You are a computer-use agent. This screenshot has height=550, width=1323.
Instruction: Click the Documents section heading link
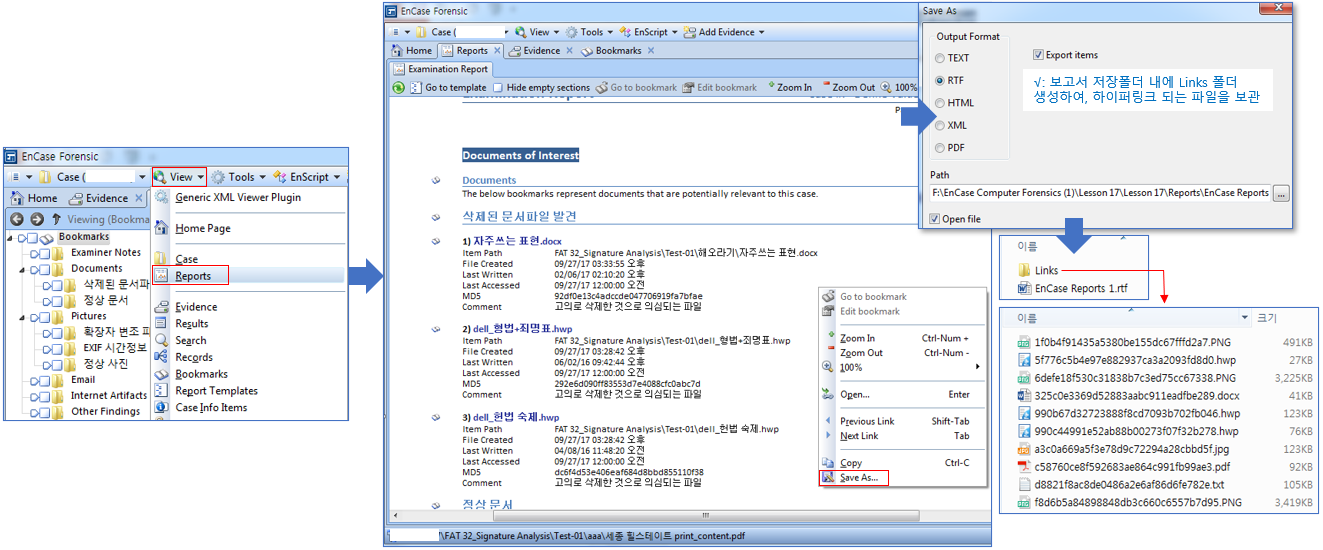pyautogui.click(x=489, y=181)
